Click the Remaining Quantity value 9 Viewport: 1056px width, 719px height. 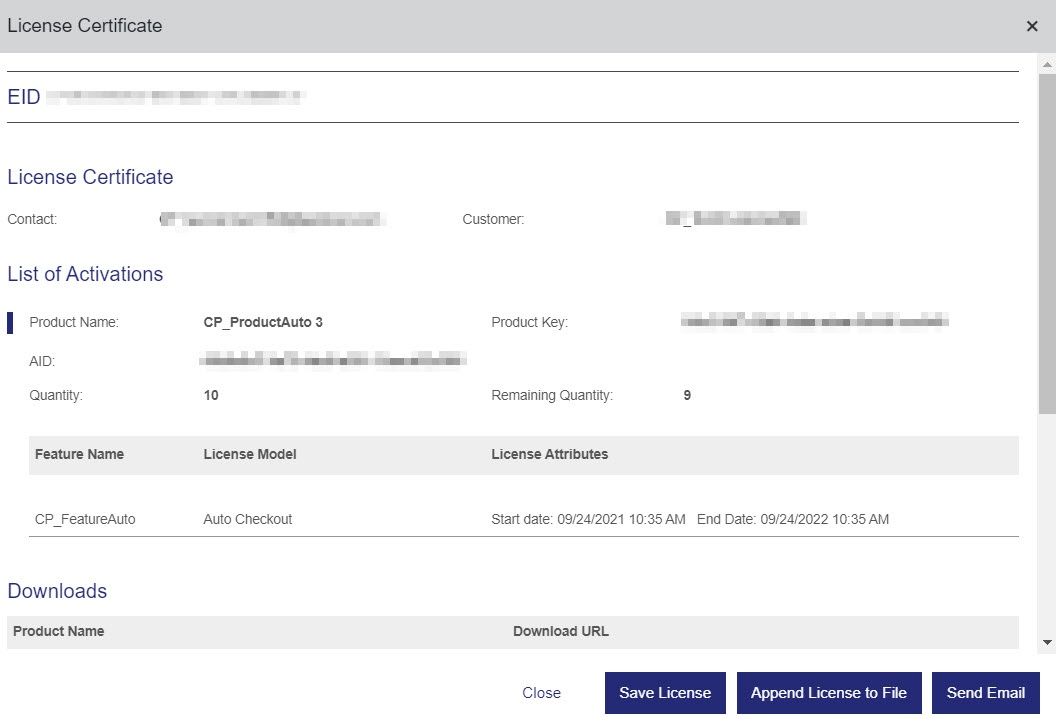tap(687, 395)
